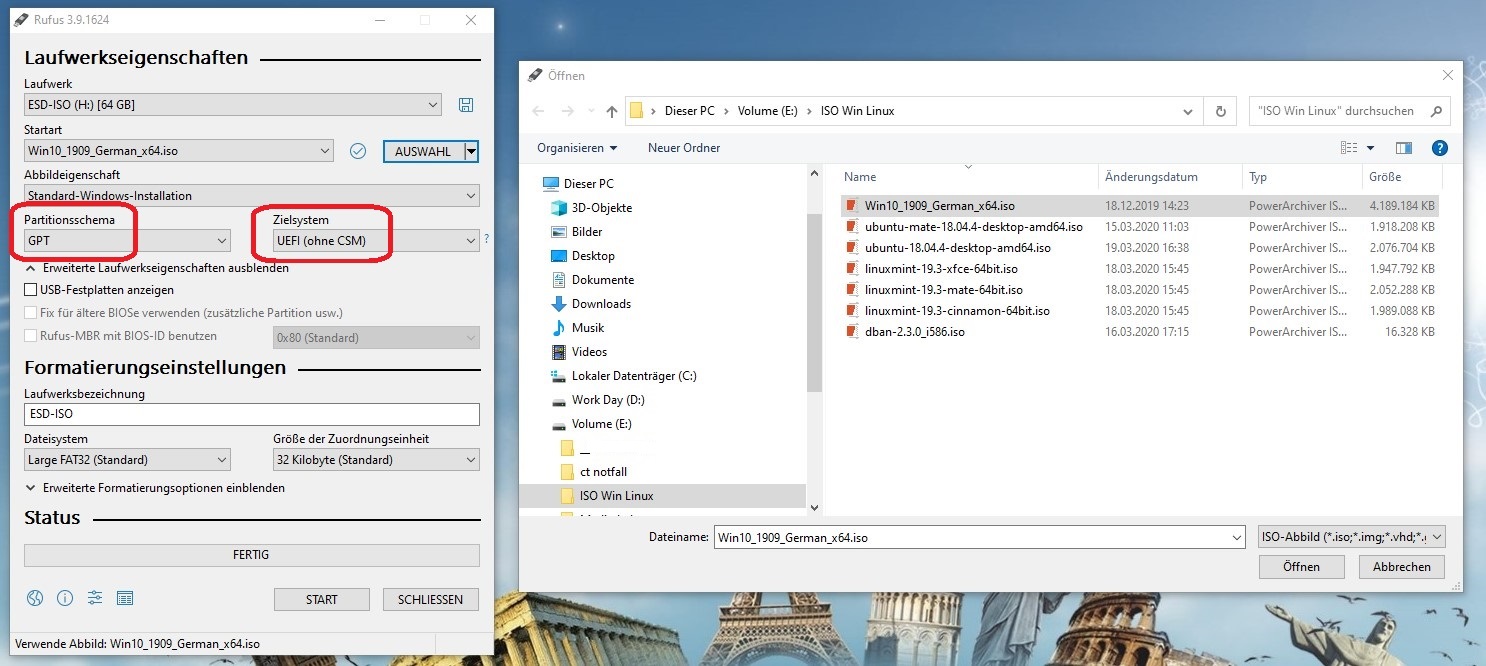Open Musik in the navigation tree
Image resolution: width=1486 pixels, height=666 pixels.
[x=578, y=328]
